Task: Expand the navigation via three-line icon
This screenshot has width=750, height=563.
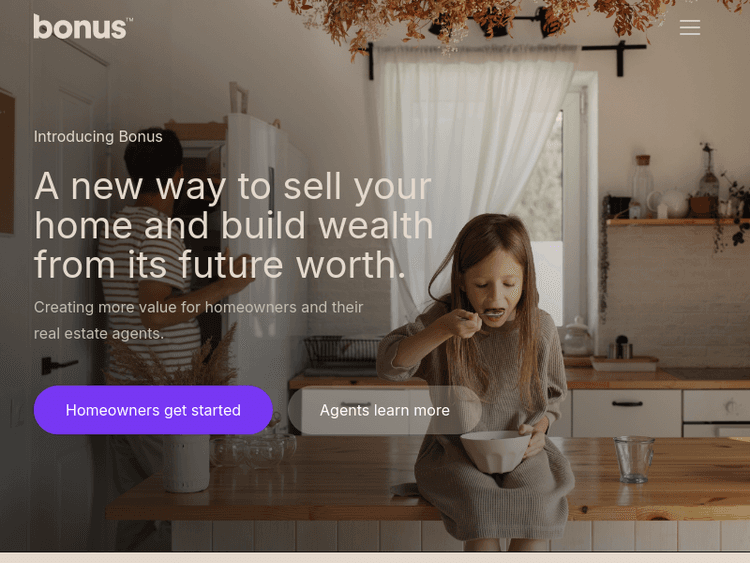Action: click(690, 27)
